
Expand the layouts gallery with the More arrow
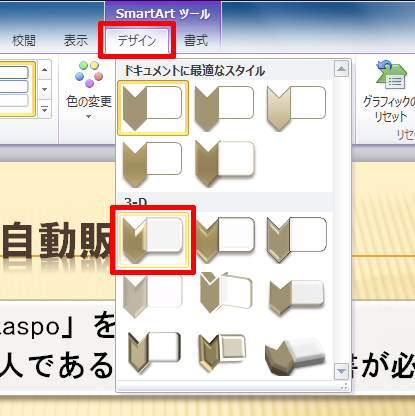(45, 109)
